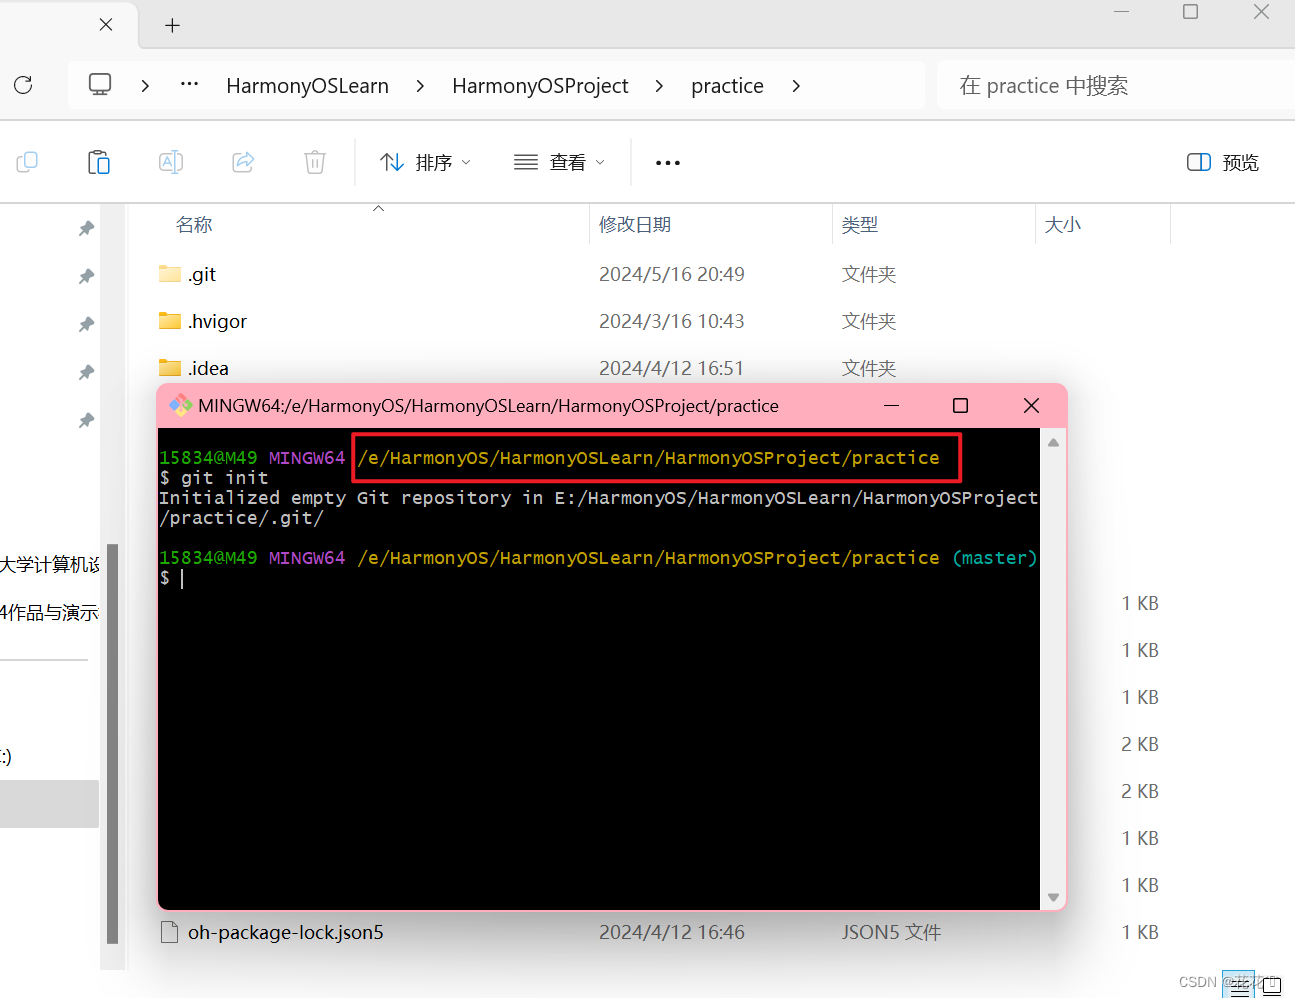Open the See more toolbar options
The image size is (1295, 998).
click(x=668, y=163)
